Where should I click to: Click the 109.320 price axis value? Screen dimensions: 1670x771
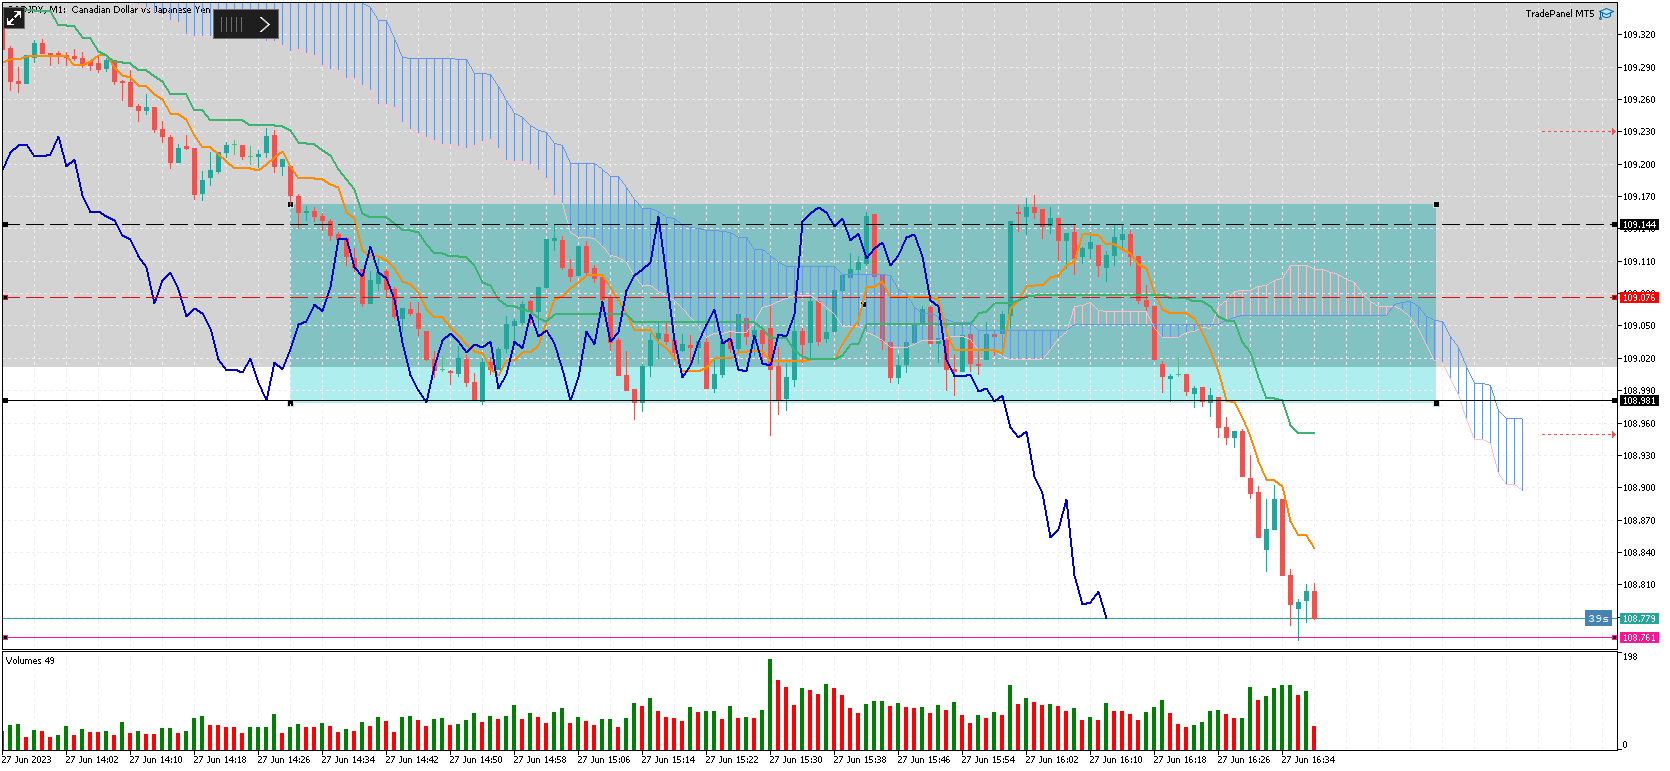pyautogui.click(x=1638, y=35)
